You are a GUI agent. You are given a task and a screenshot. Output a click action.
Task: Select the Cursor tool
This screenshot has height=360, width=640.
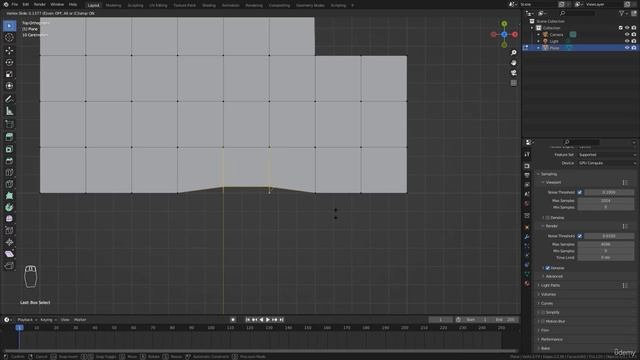(x=9, y=38)
